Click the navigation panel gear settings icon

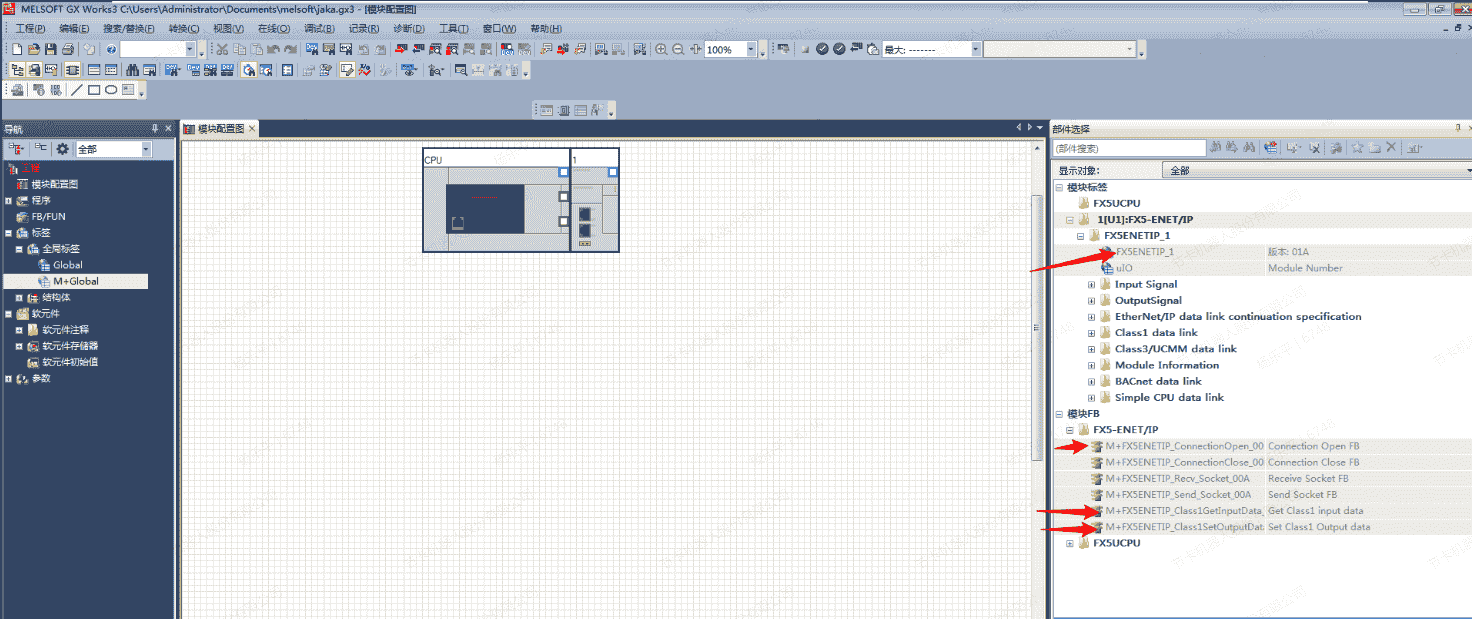coord(62,149)
